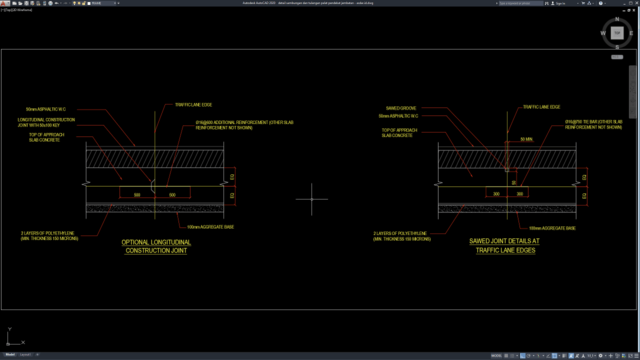Open the 1:1 annotation scale list
The image size is (640, 360).
point(591,356)
